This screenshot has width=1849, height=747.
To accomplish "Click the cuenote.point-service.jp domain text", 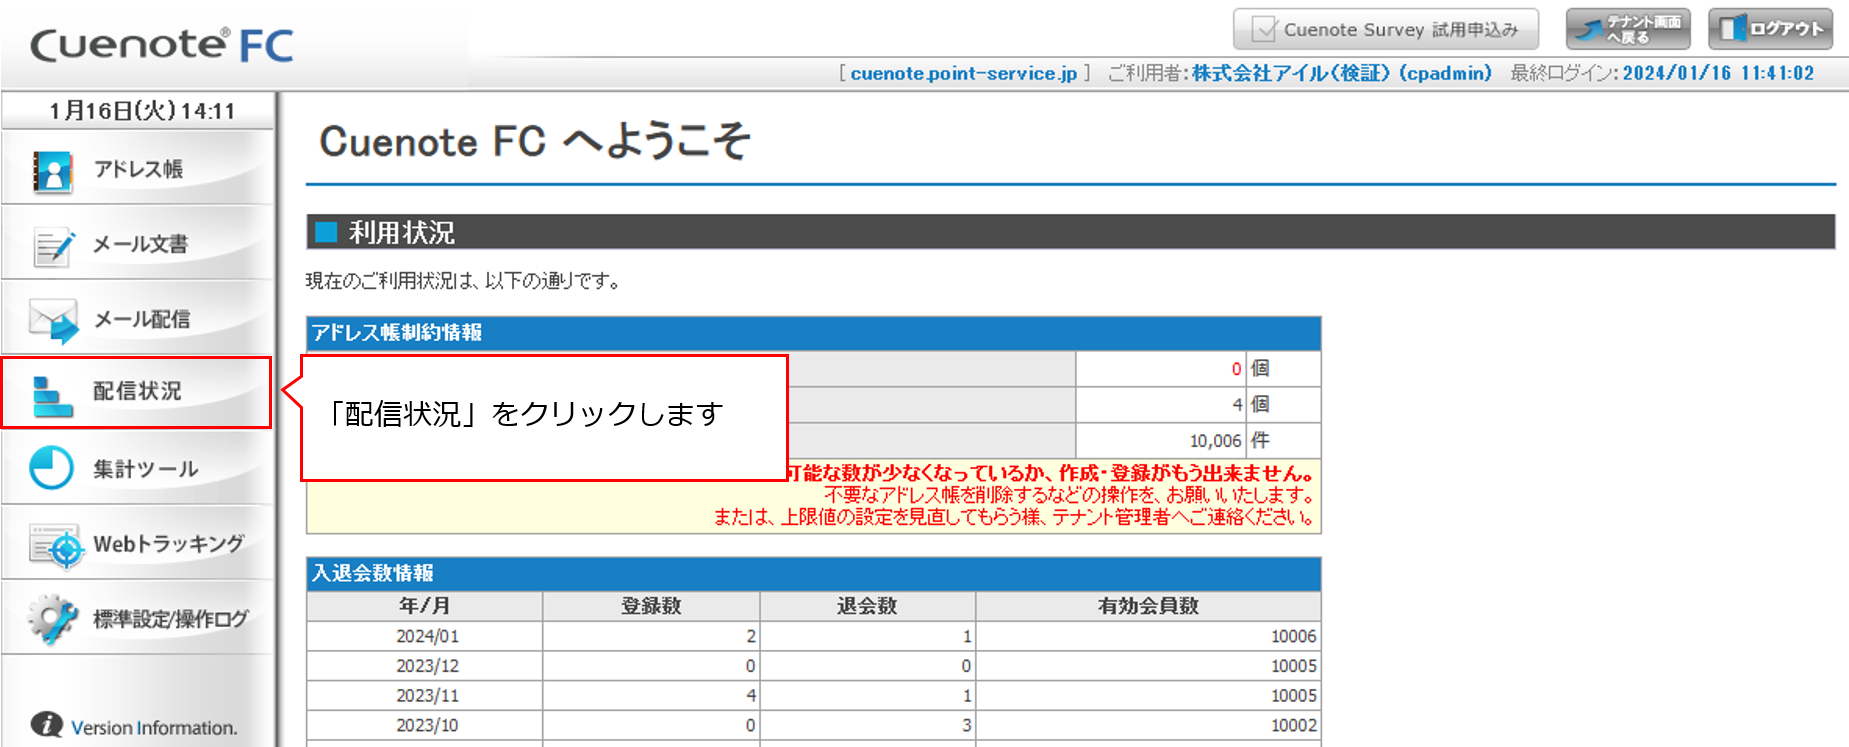I will (964, 74).
